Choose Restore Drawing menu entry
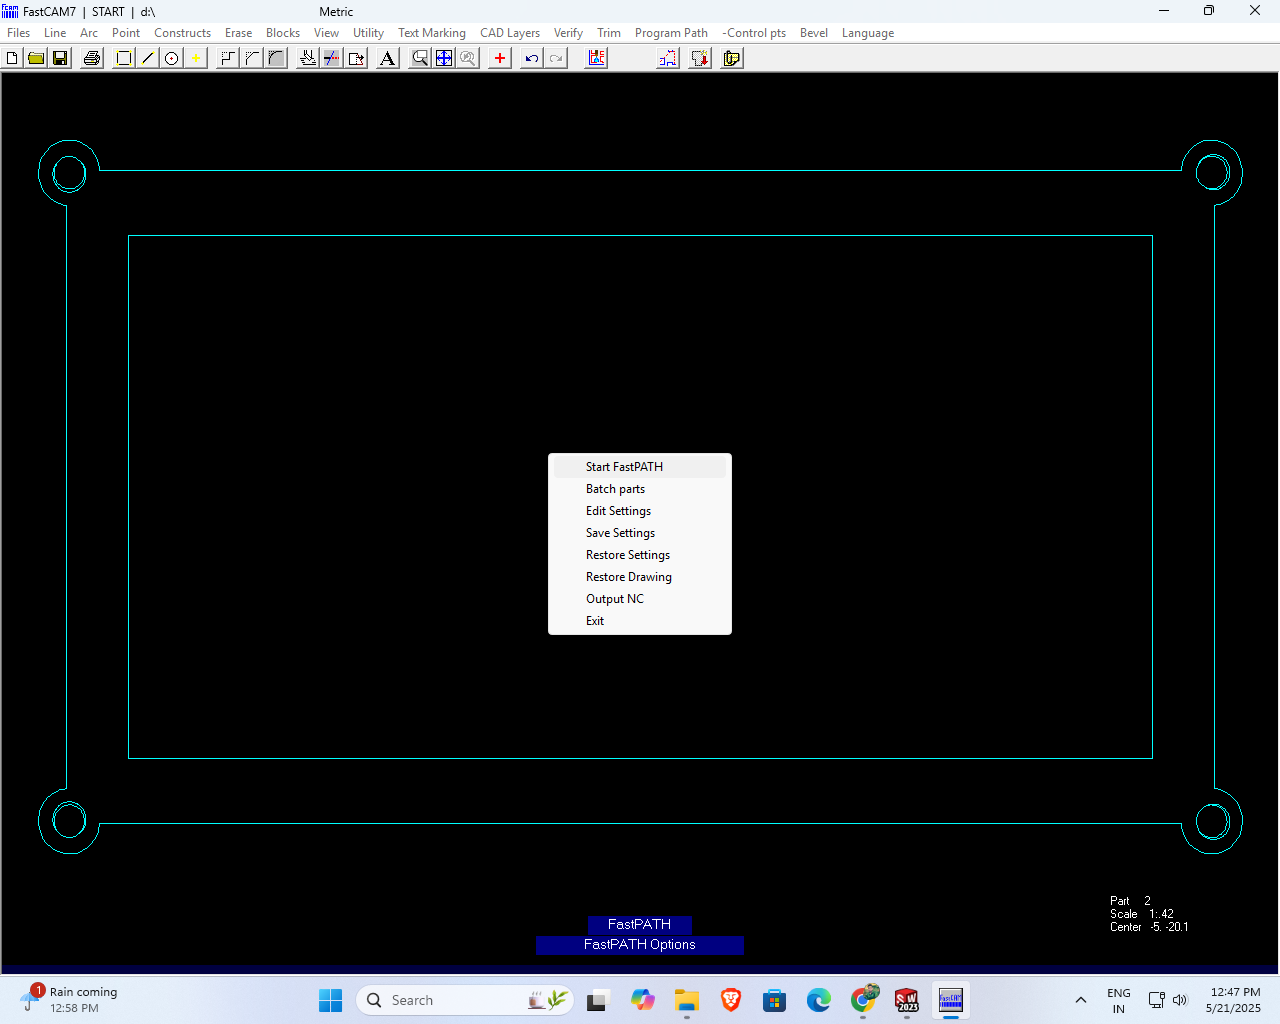 coord(640,577)
